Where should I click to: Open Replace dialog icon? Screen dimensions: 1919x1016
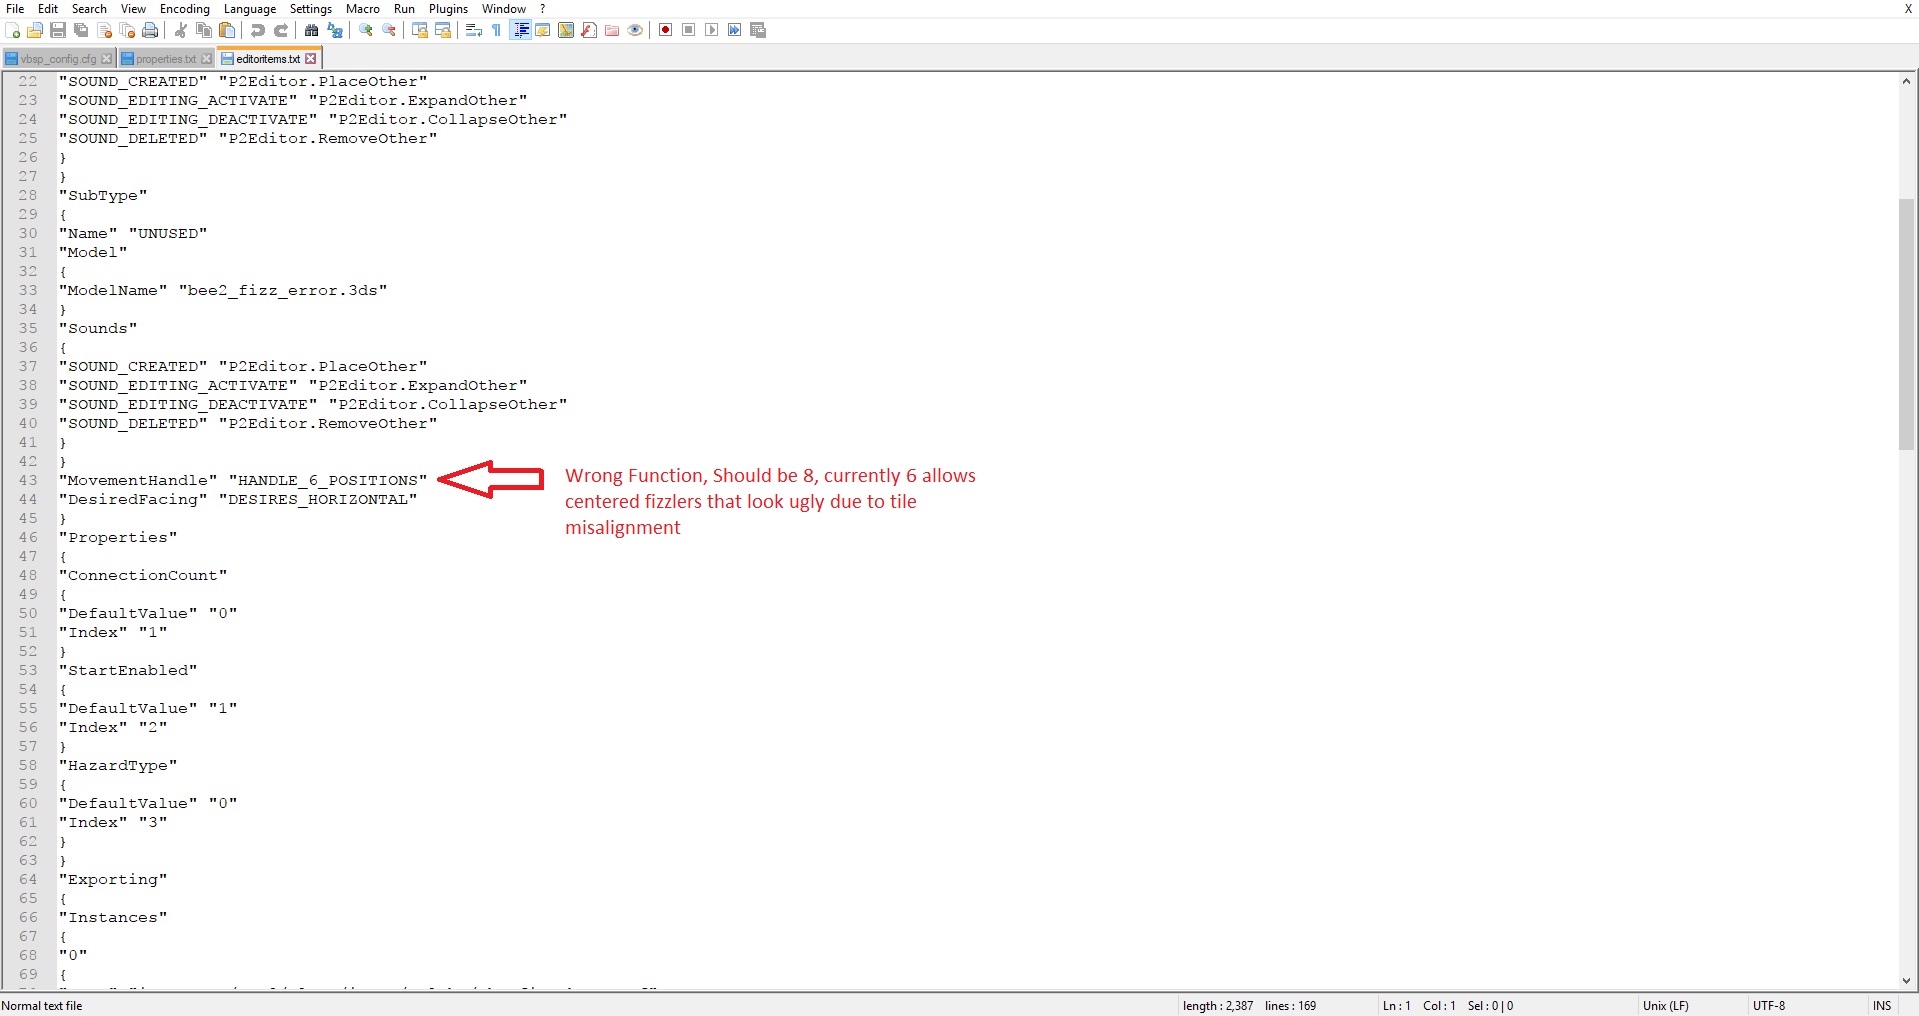coord(335,30)
